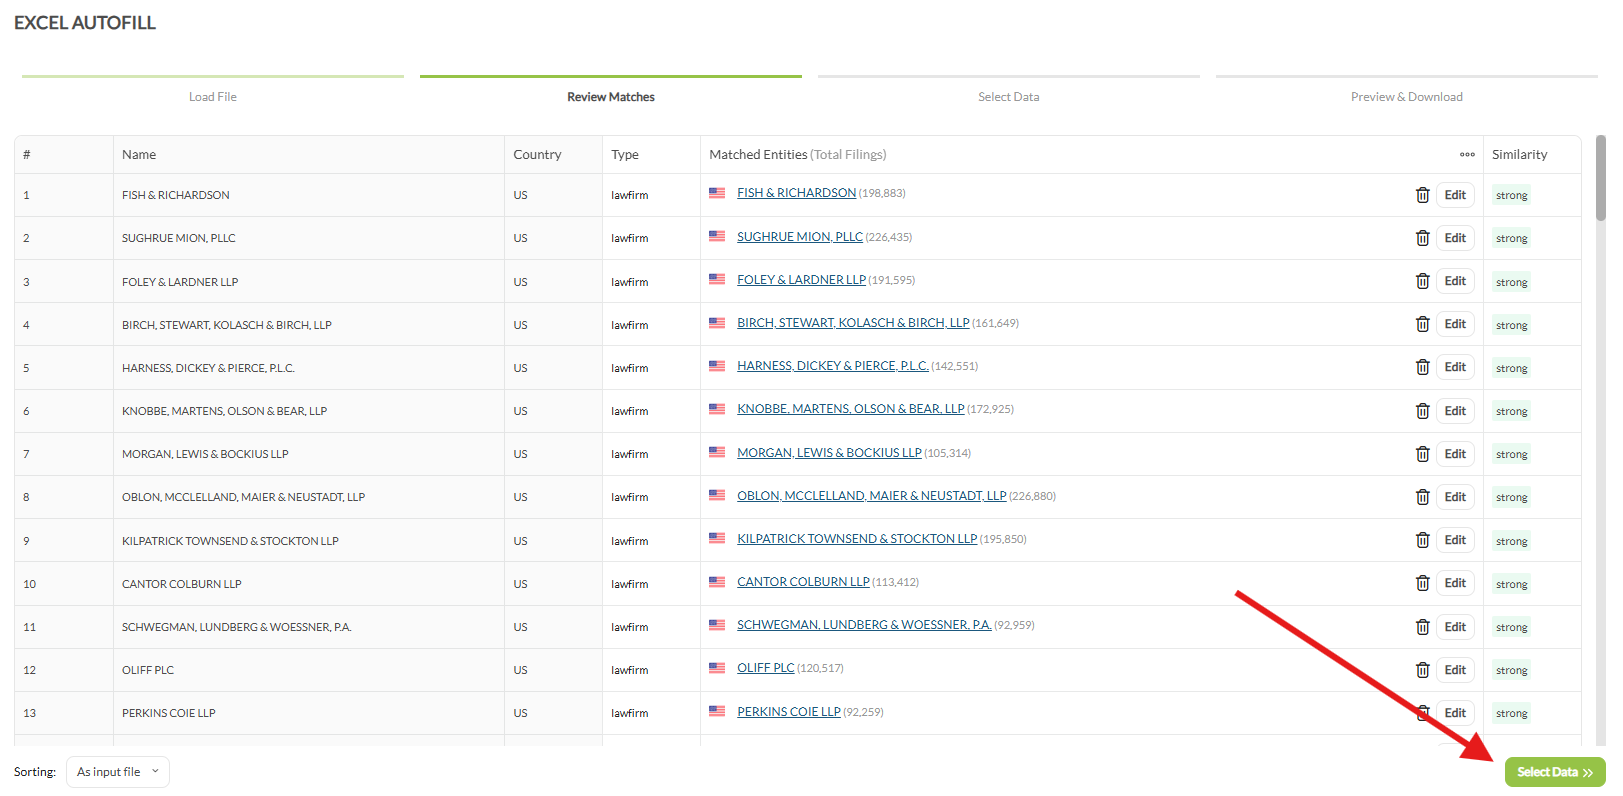The width and height of the screenshot is (1623, 796).
Task: Follow the HARNESS, DICKEY & PIERCE, P.L.C. link
Action: [x=833, y=366]
